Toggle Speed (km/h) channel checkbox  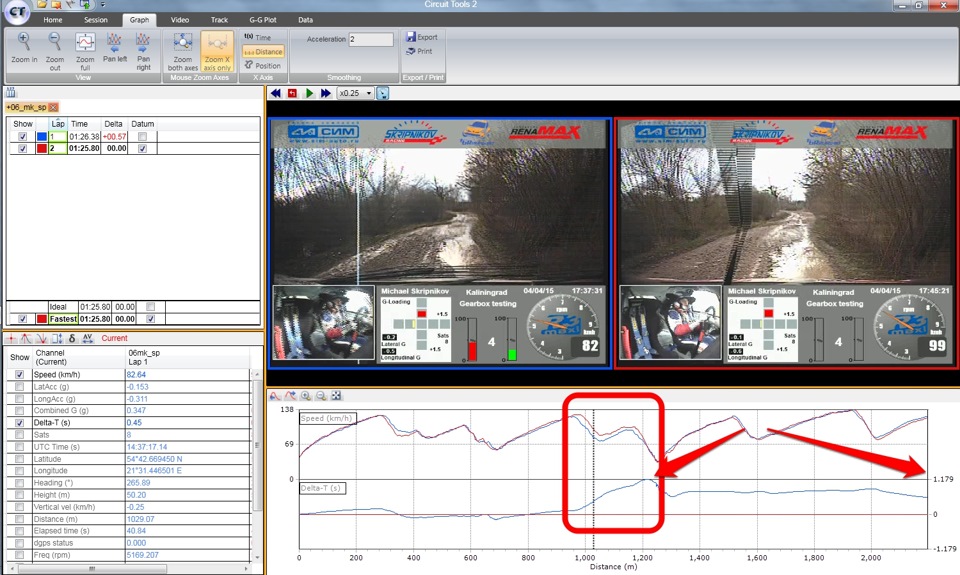point(20,374)
